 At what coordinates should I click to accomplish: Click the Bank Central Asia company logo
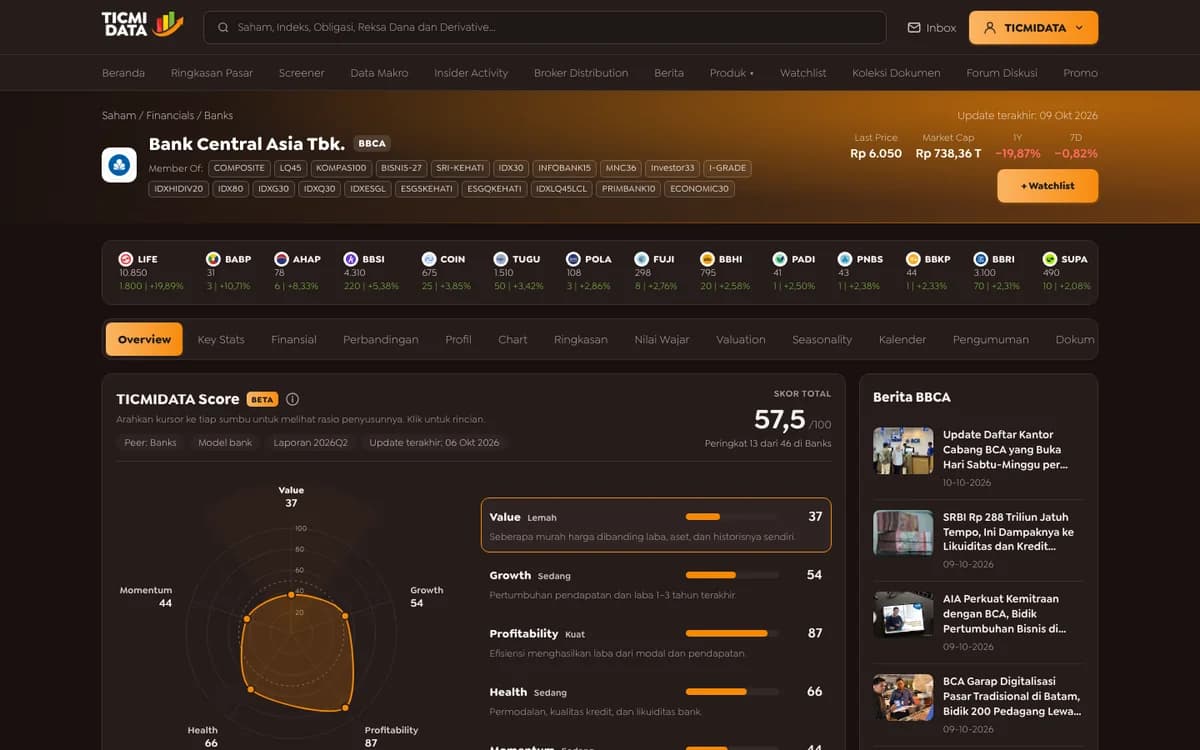[x=119, y=165]
